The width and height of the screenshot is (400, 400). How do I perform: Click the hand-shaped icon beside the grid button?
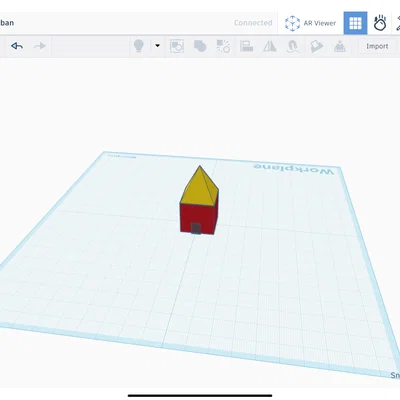(x=380, y=23)
